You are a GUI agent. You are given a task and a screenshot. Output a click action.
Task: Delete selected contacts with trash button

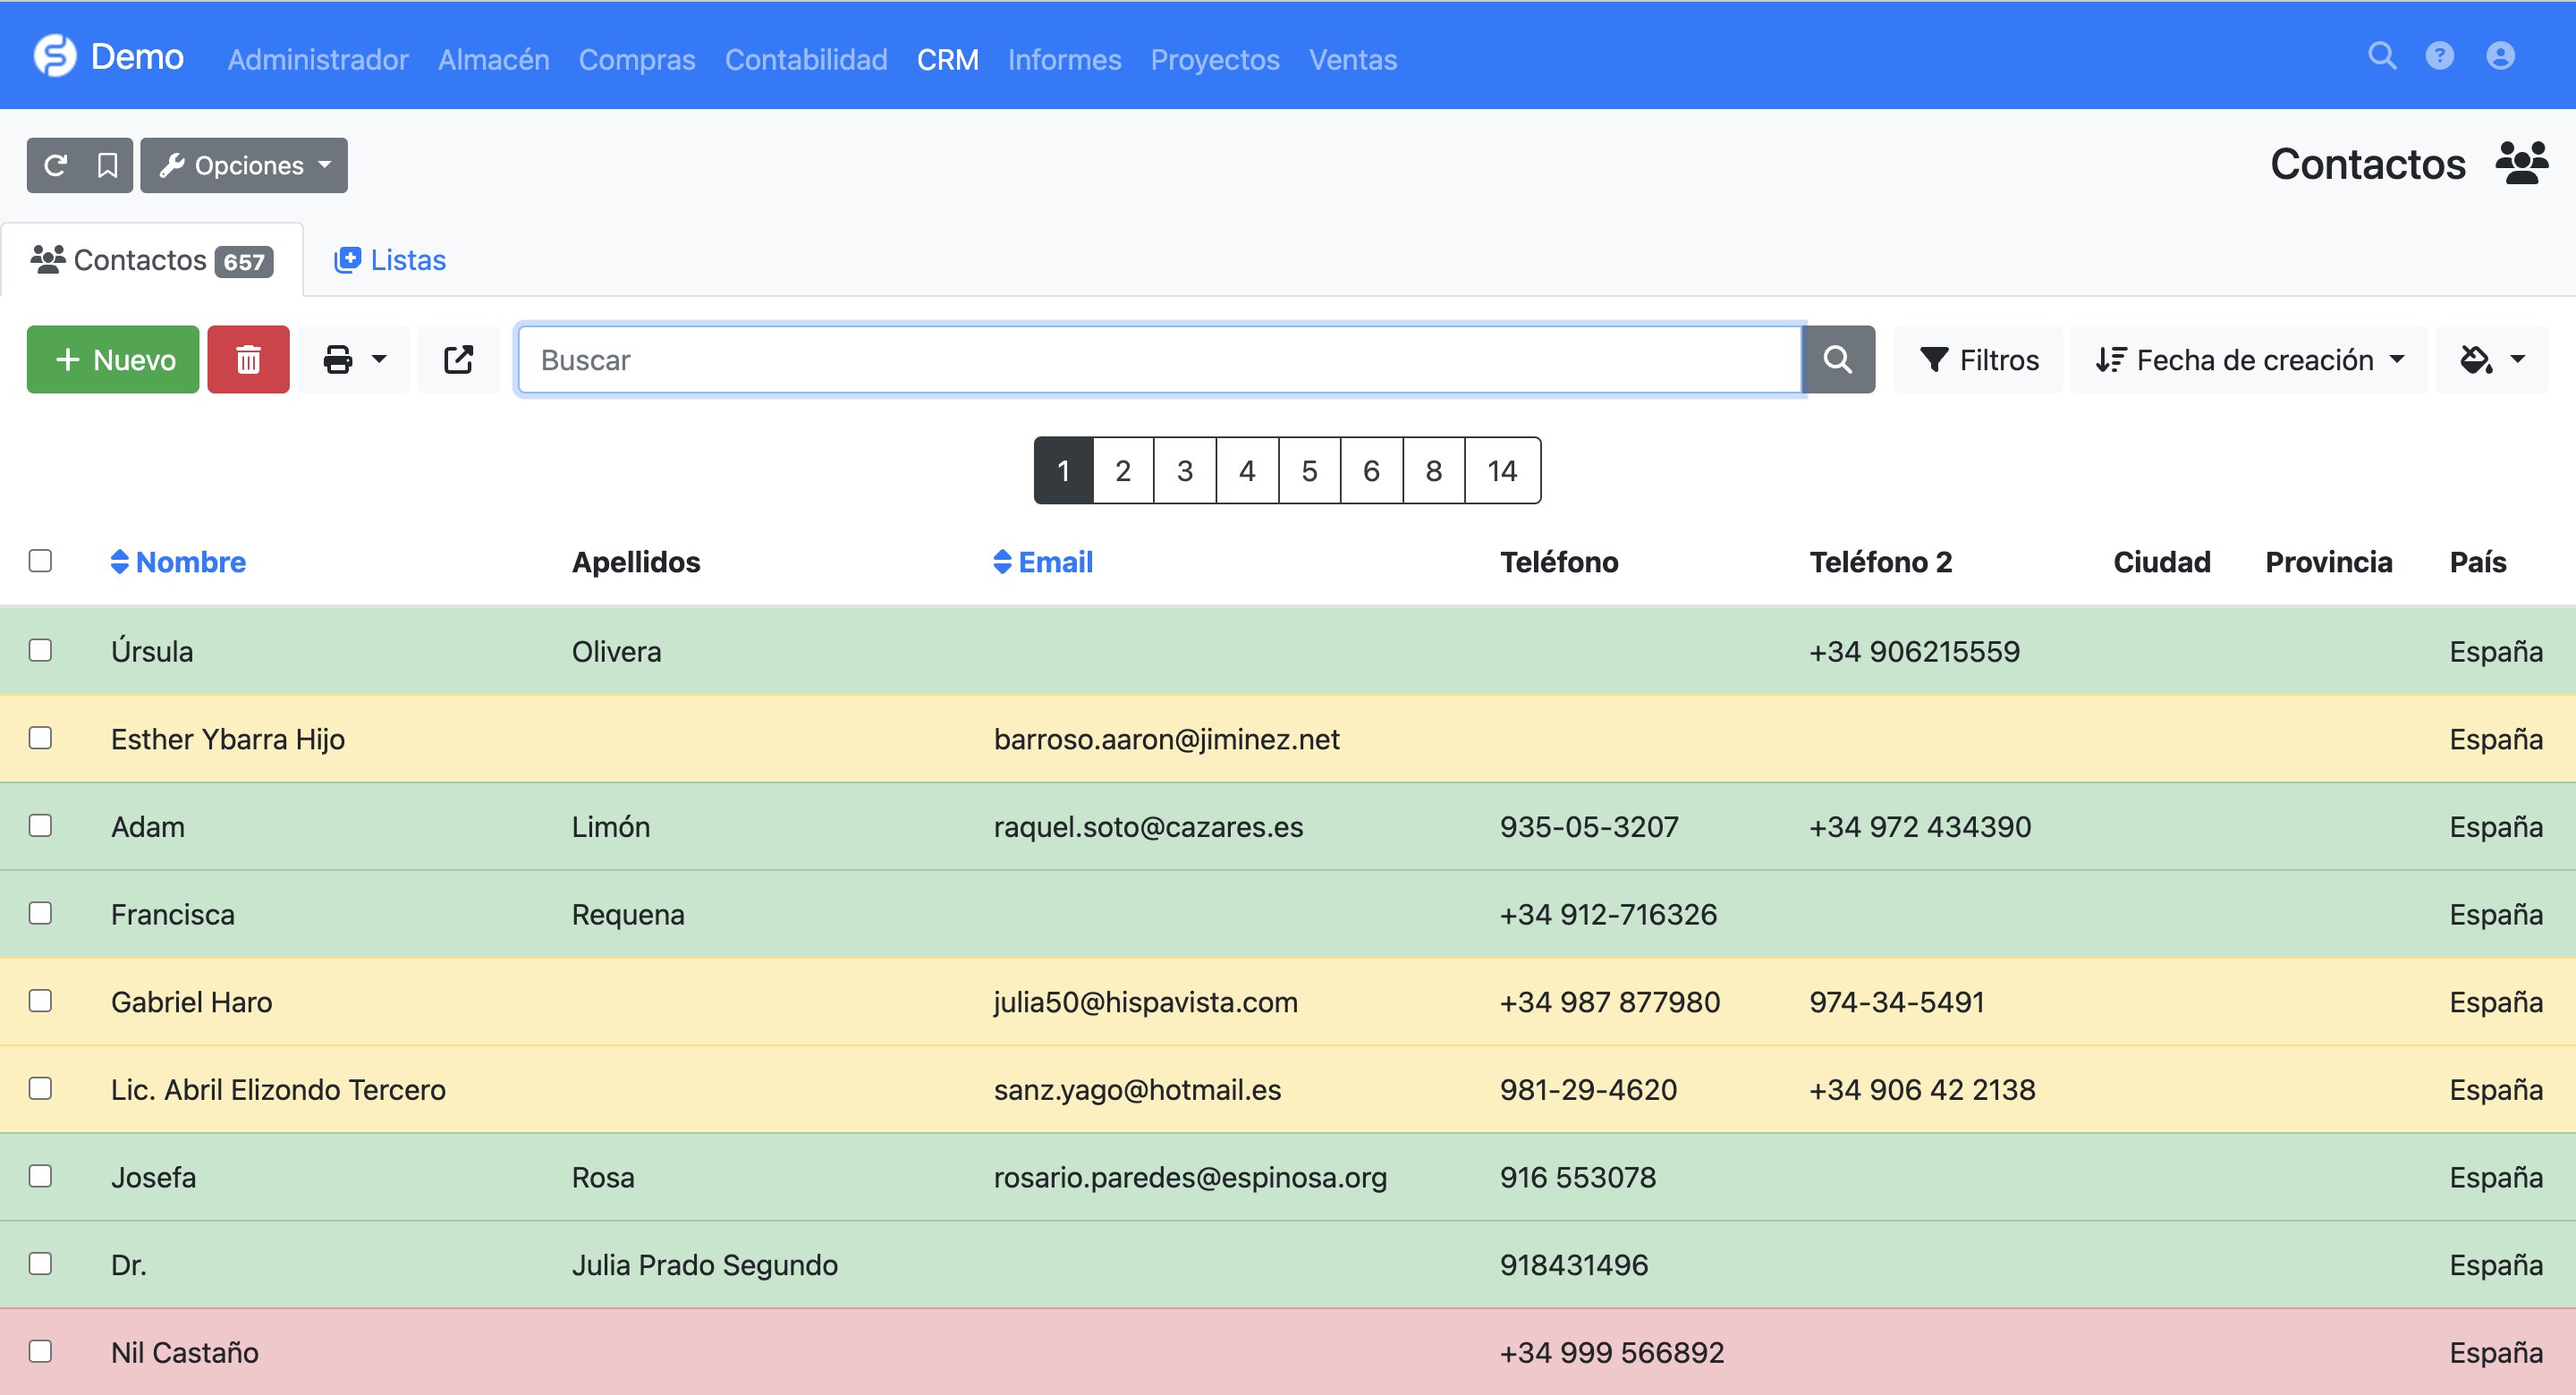[248, 359]
